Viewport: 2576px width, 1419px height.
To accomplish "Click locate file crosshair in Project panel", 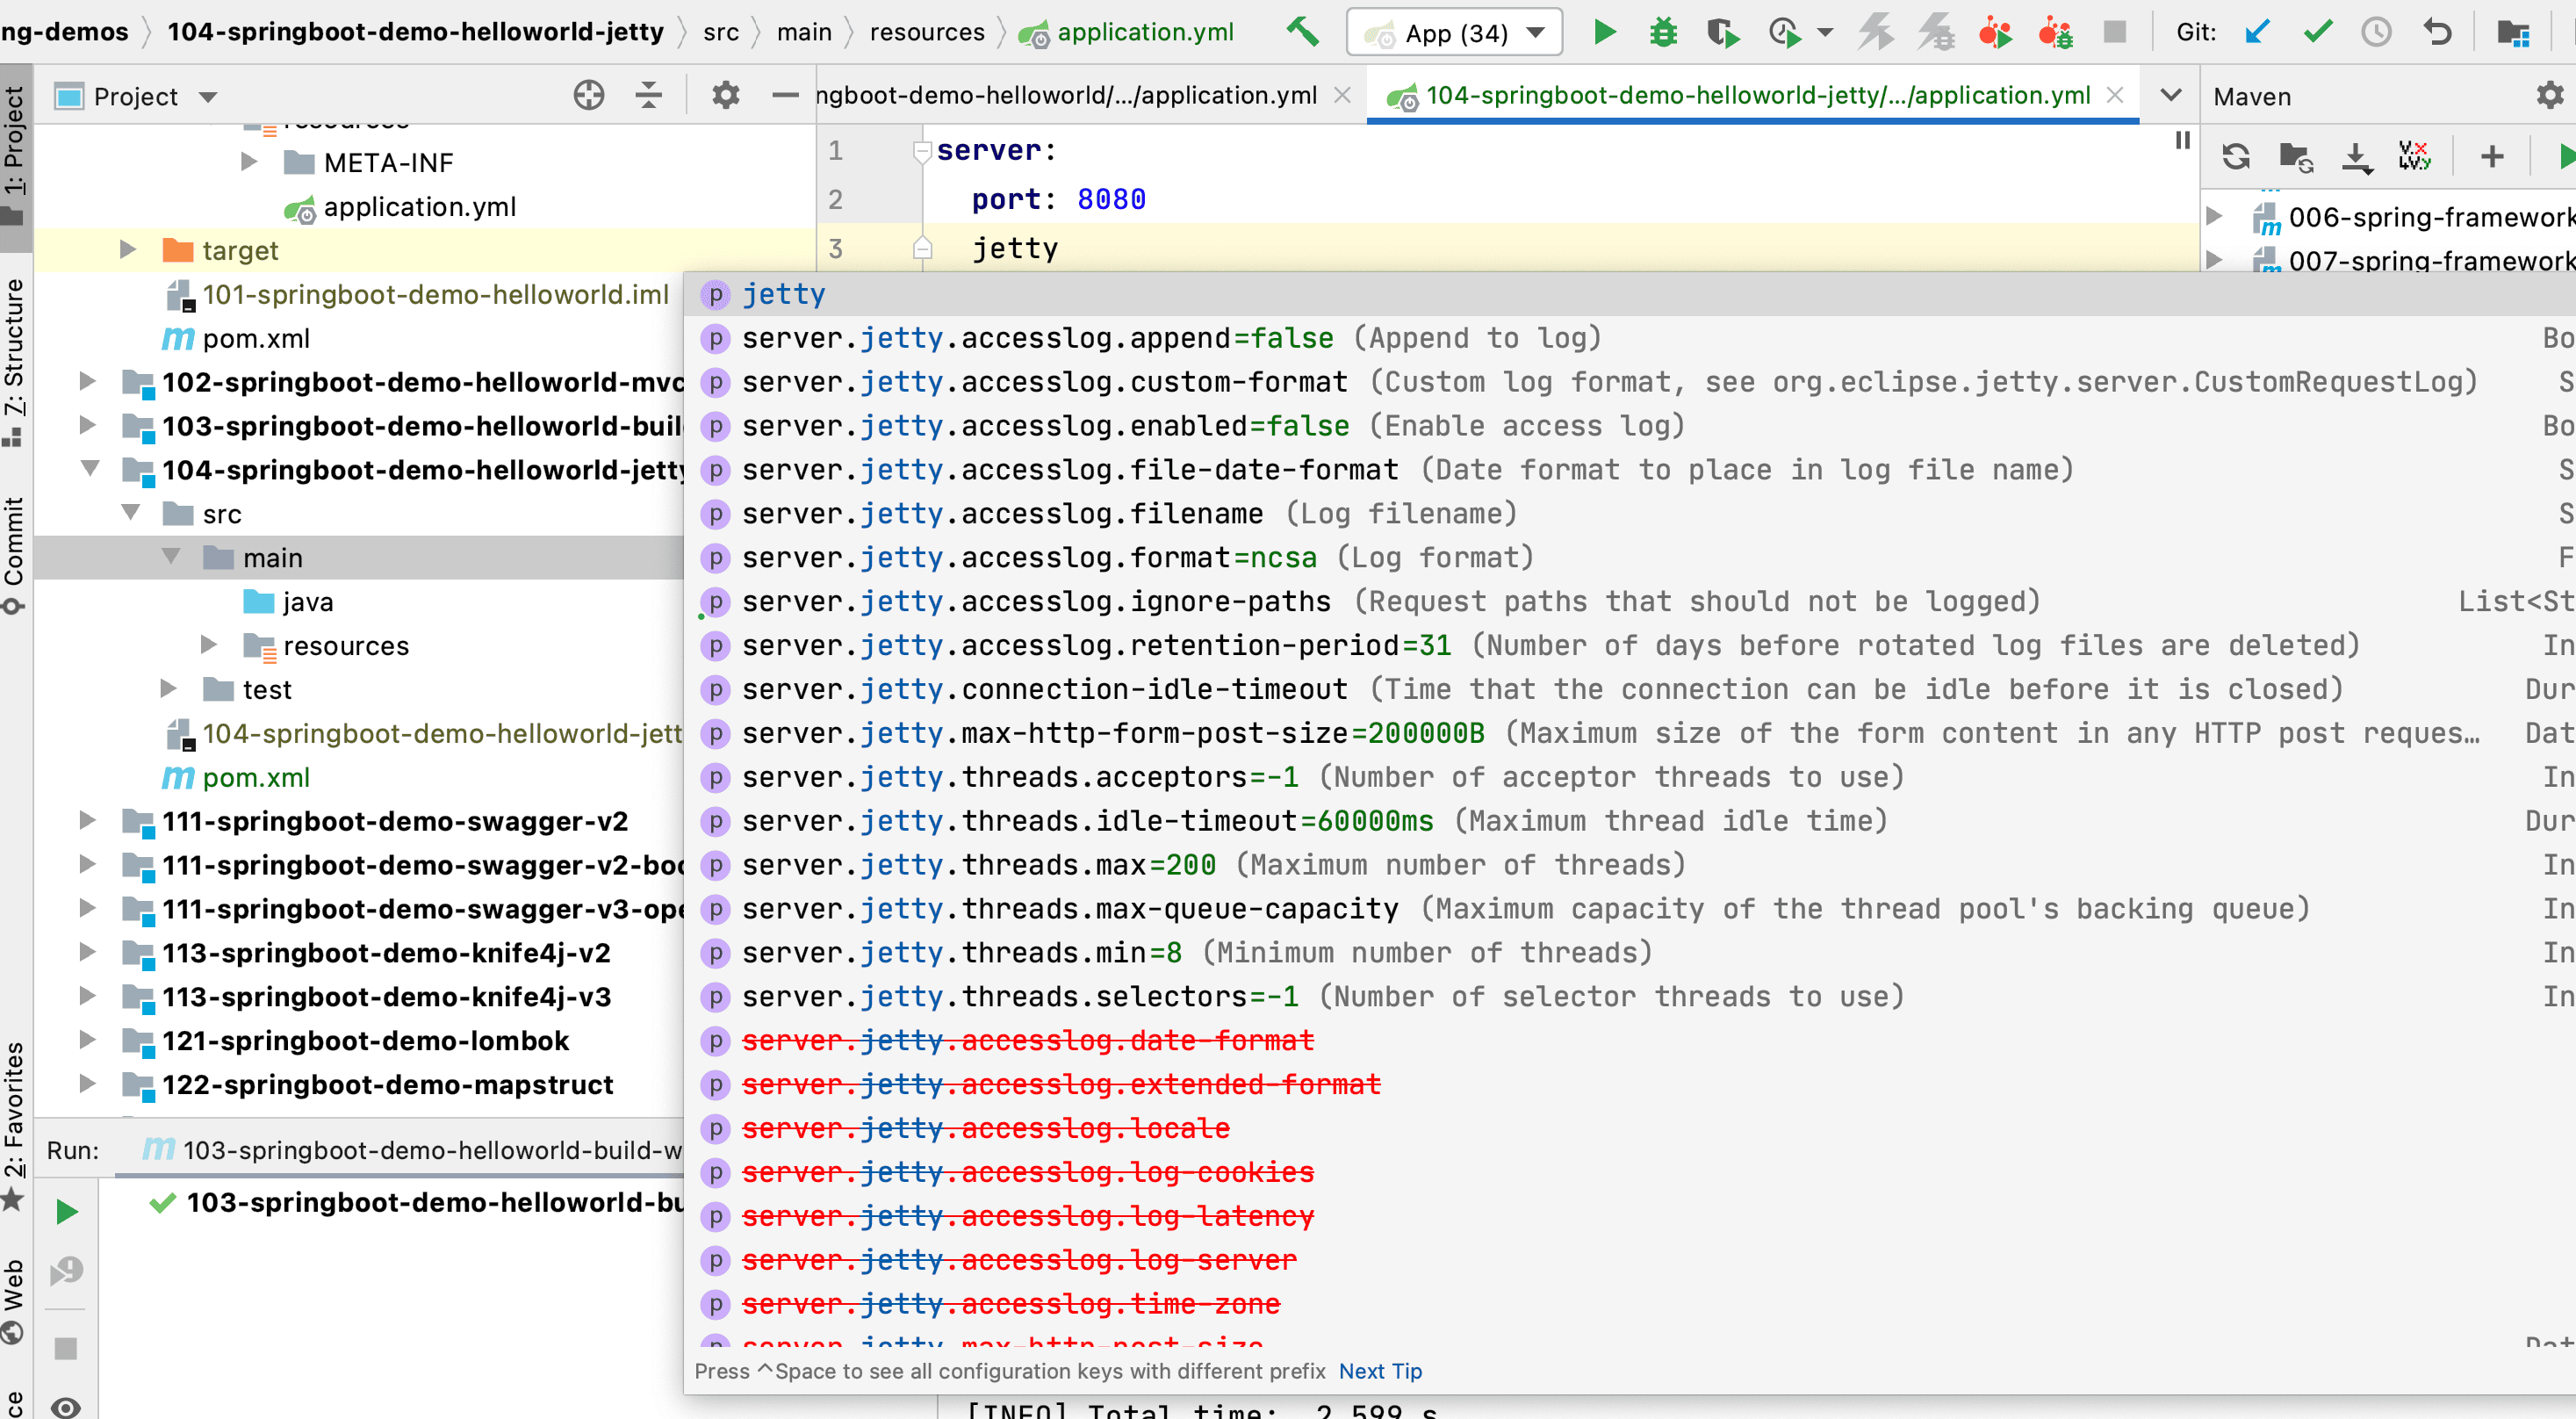I will coord(589,96).
